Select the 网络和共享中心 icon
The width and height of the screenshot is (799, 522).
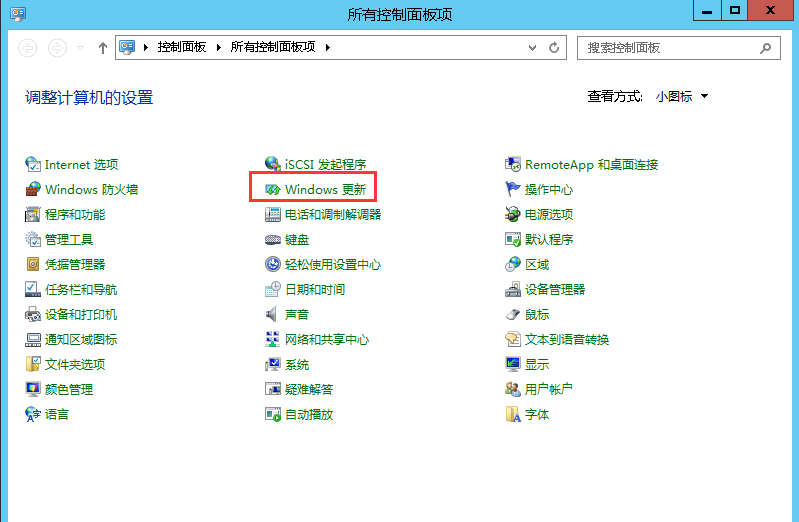(x=272, y=340)
